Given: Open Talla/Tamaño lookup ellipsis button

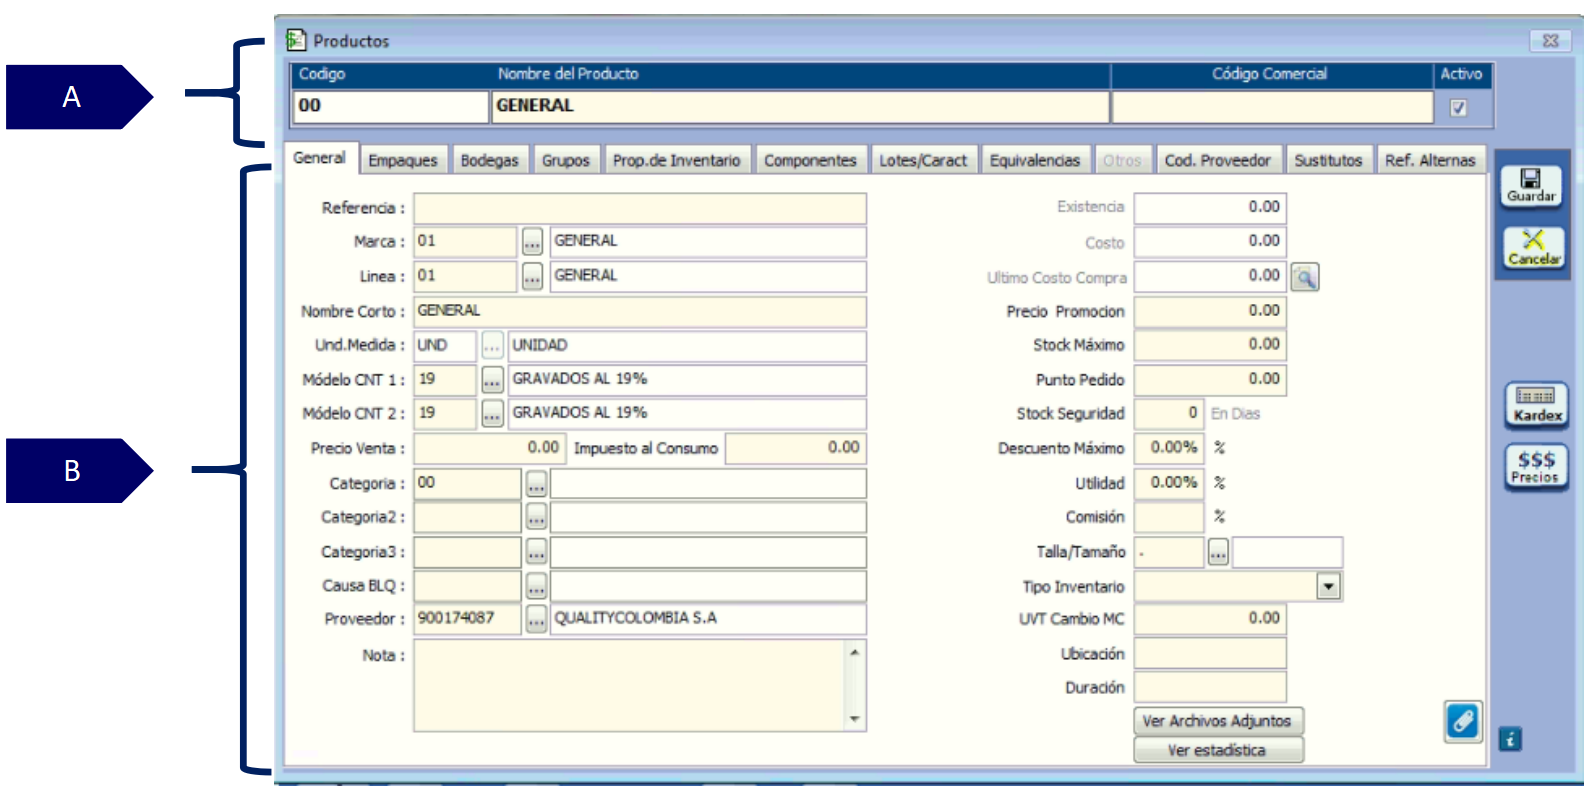Looking at the screenshot, I should tap(1218, 552).
